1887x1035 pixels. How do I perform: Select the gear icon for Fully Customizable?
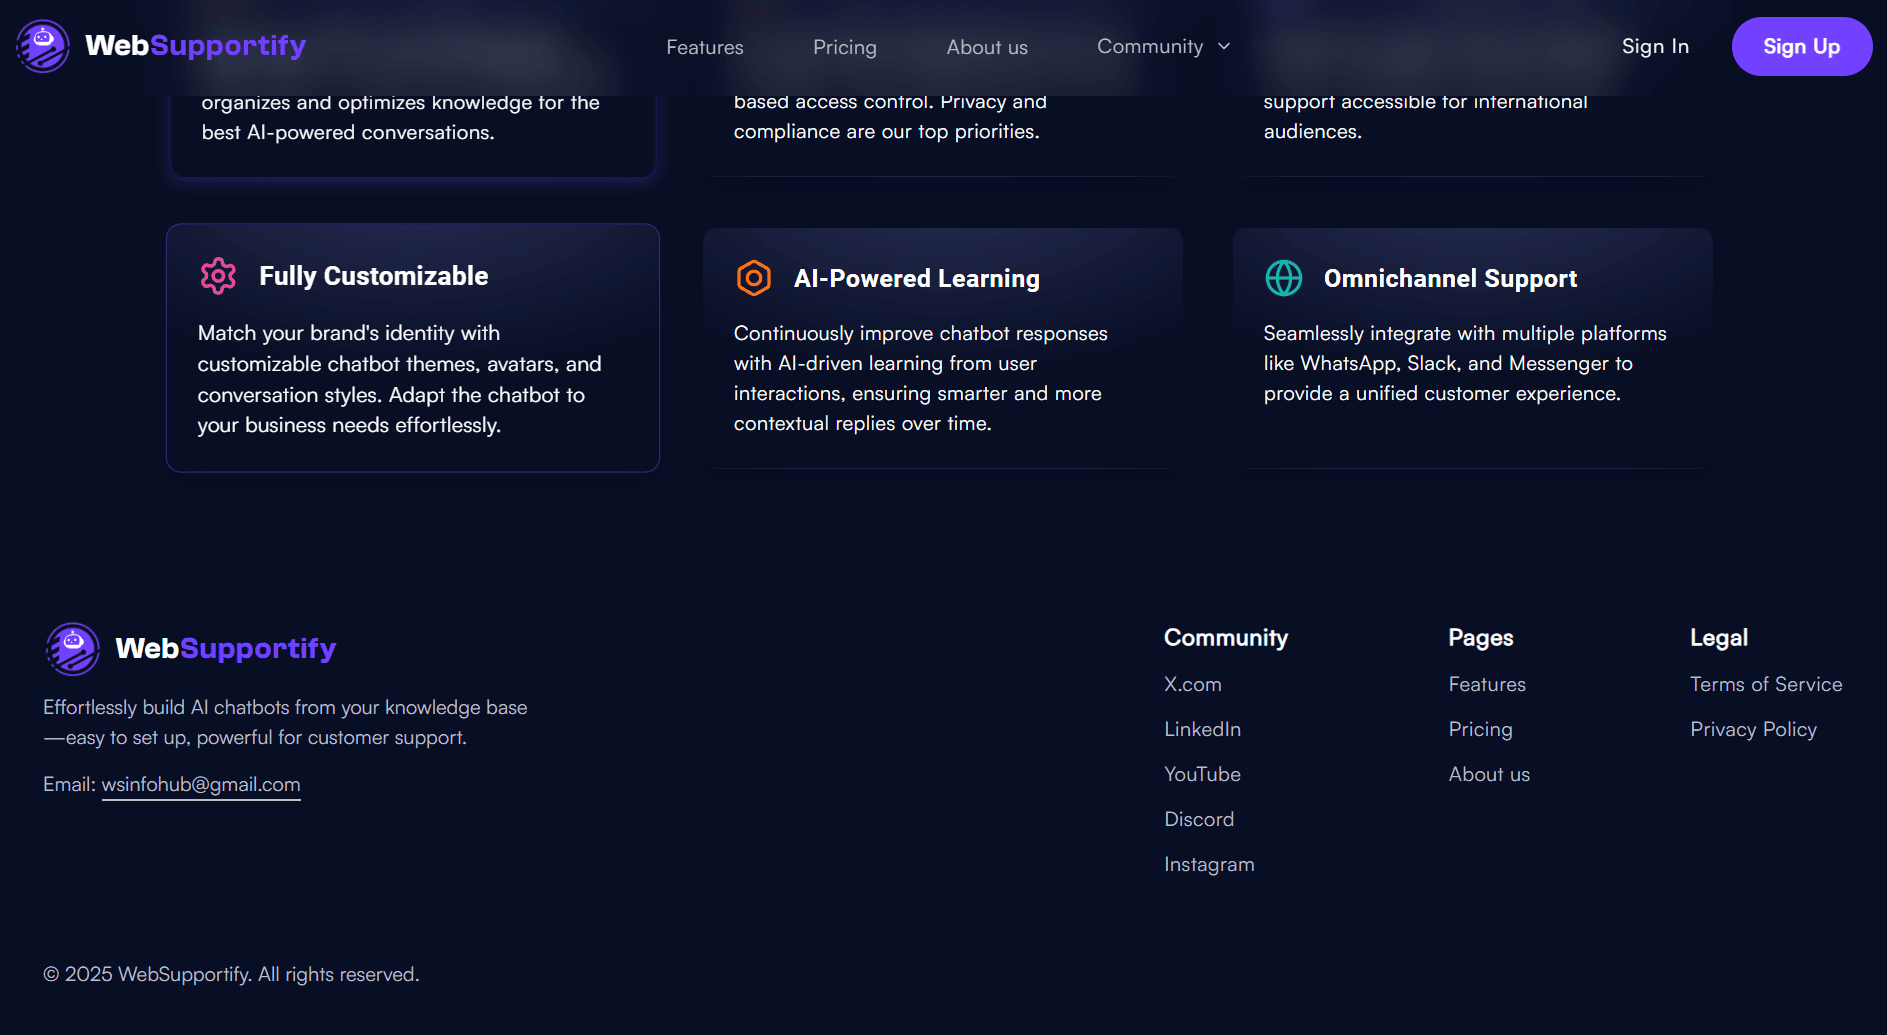click(218, 276)
